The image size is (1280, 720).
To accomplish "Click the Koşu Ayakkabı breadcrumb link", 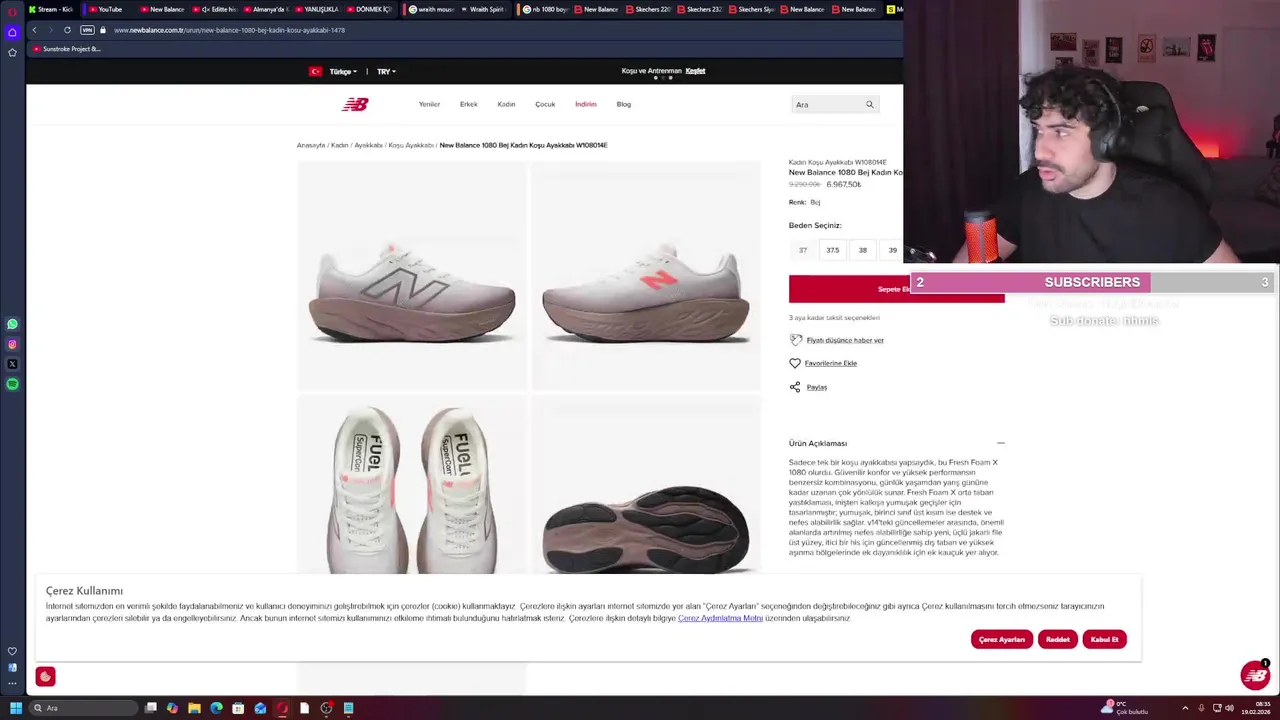I will [x=411, y=145].
